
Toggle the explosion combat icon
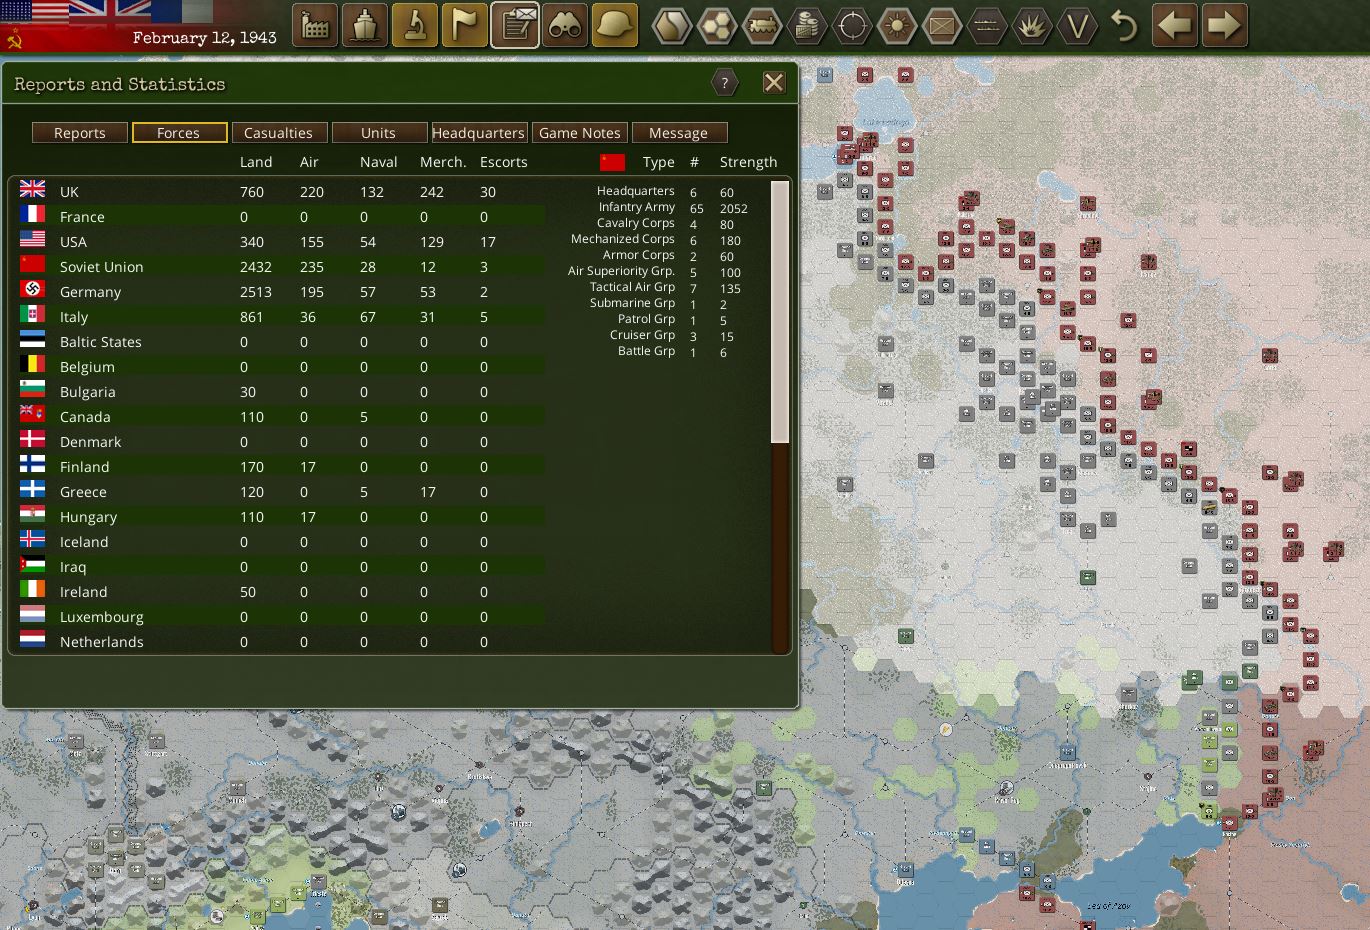[x=1032, y=26]
